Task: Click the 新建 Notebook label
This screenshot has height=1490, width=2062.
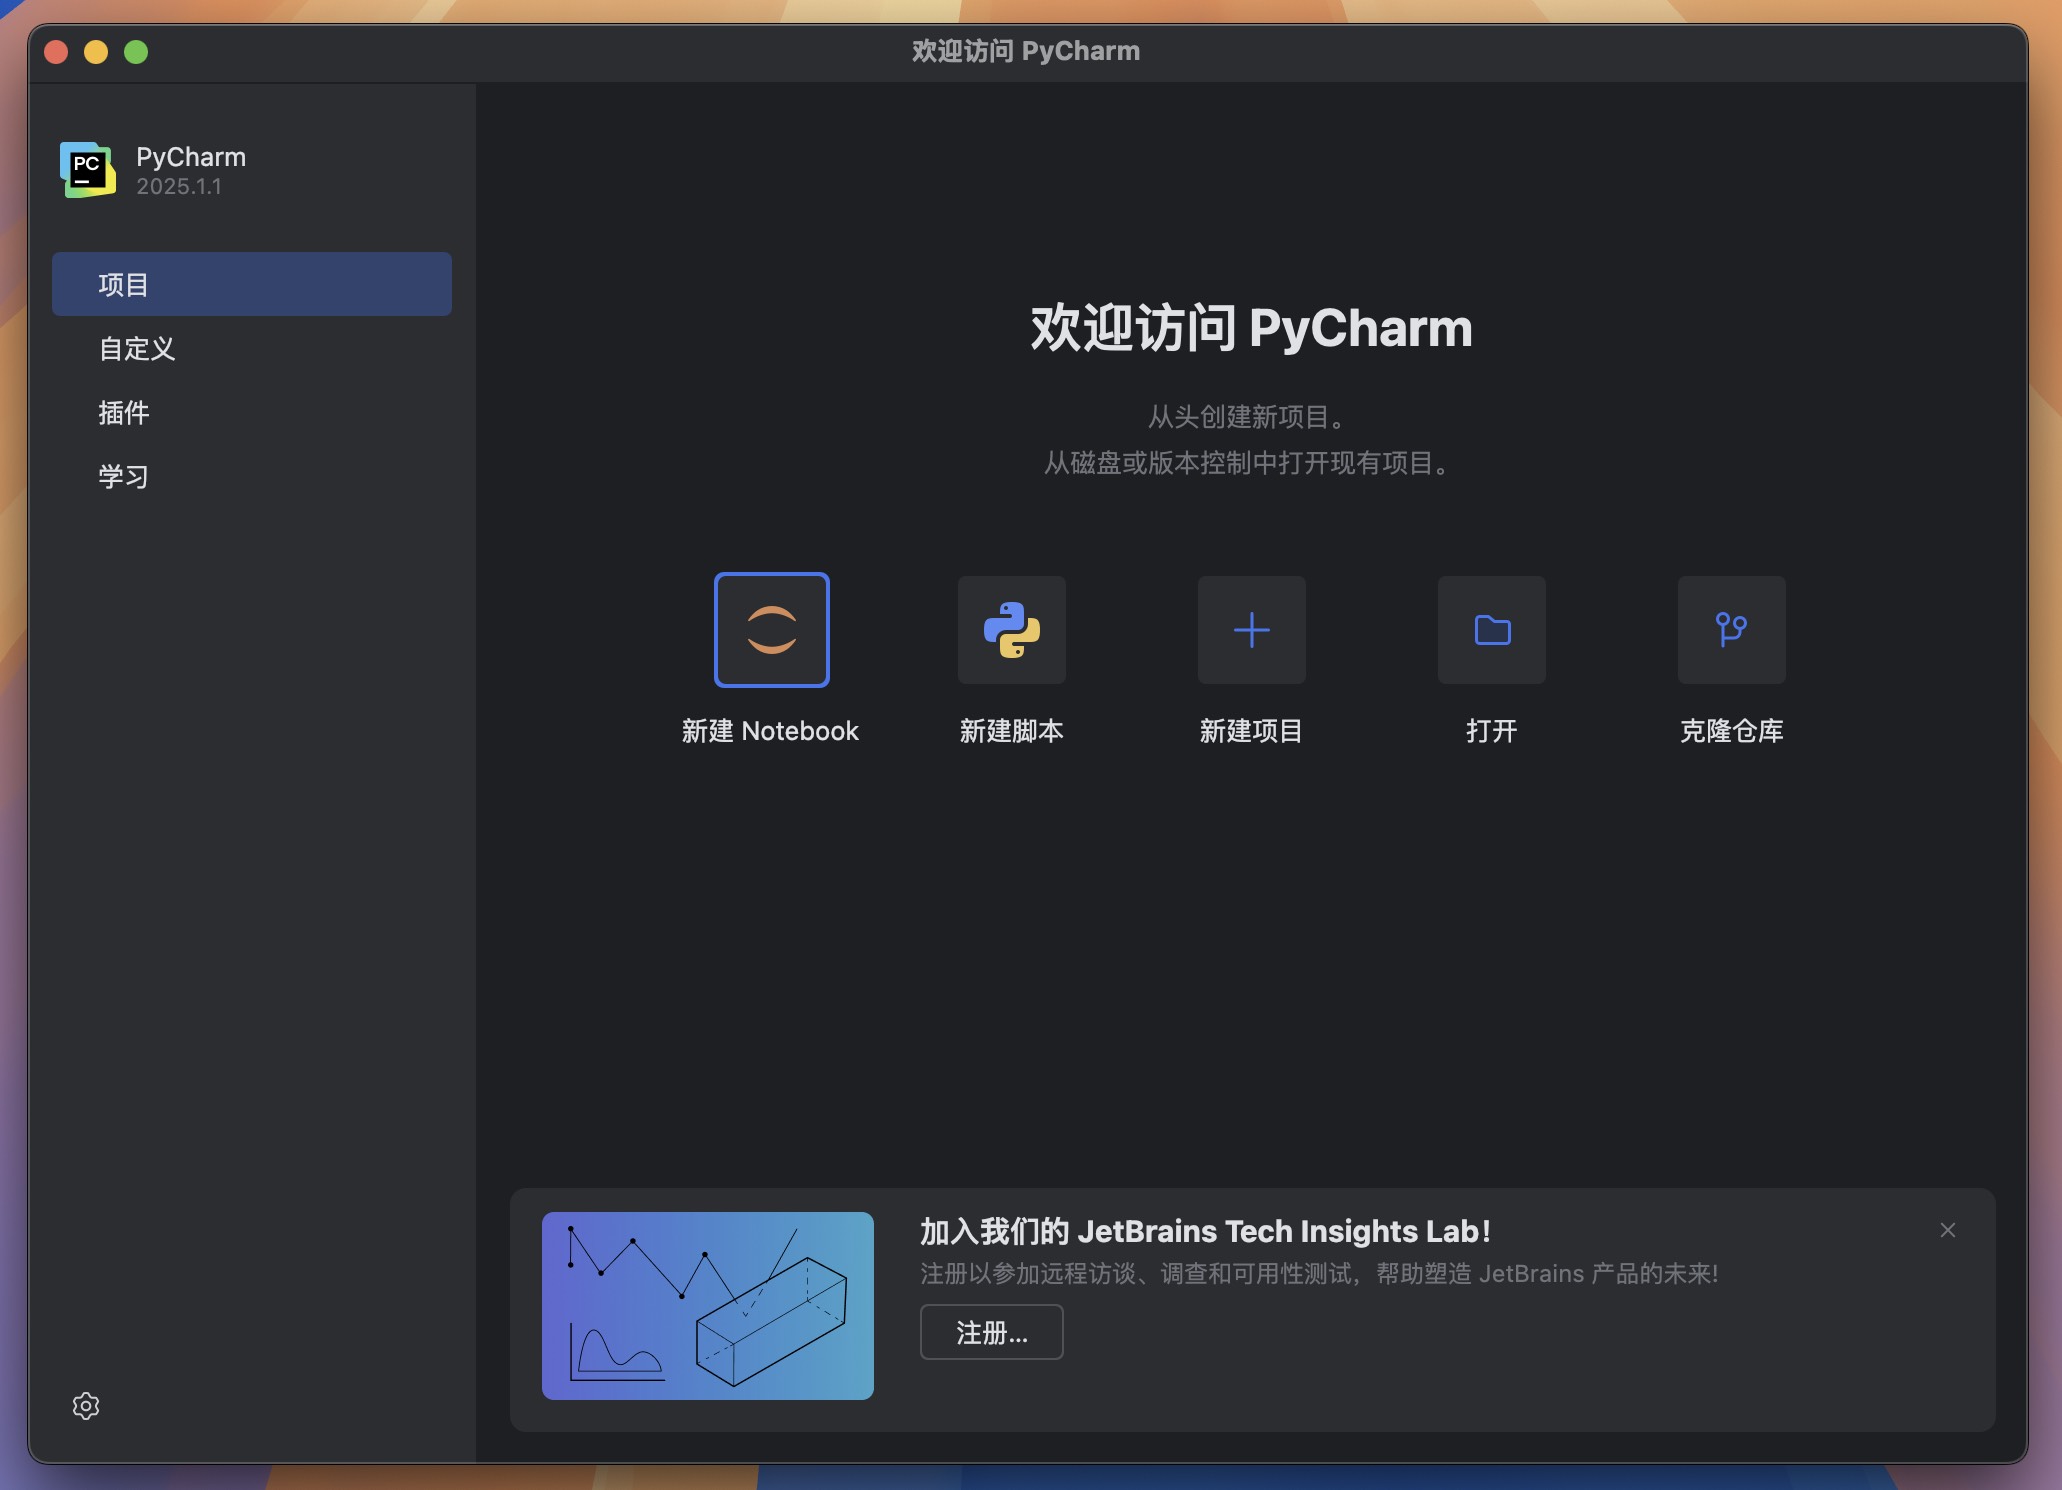Action: pyautogui.click(x=770, y=731)
